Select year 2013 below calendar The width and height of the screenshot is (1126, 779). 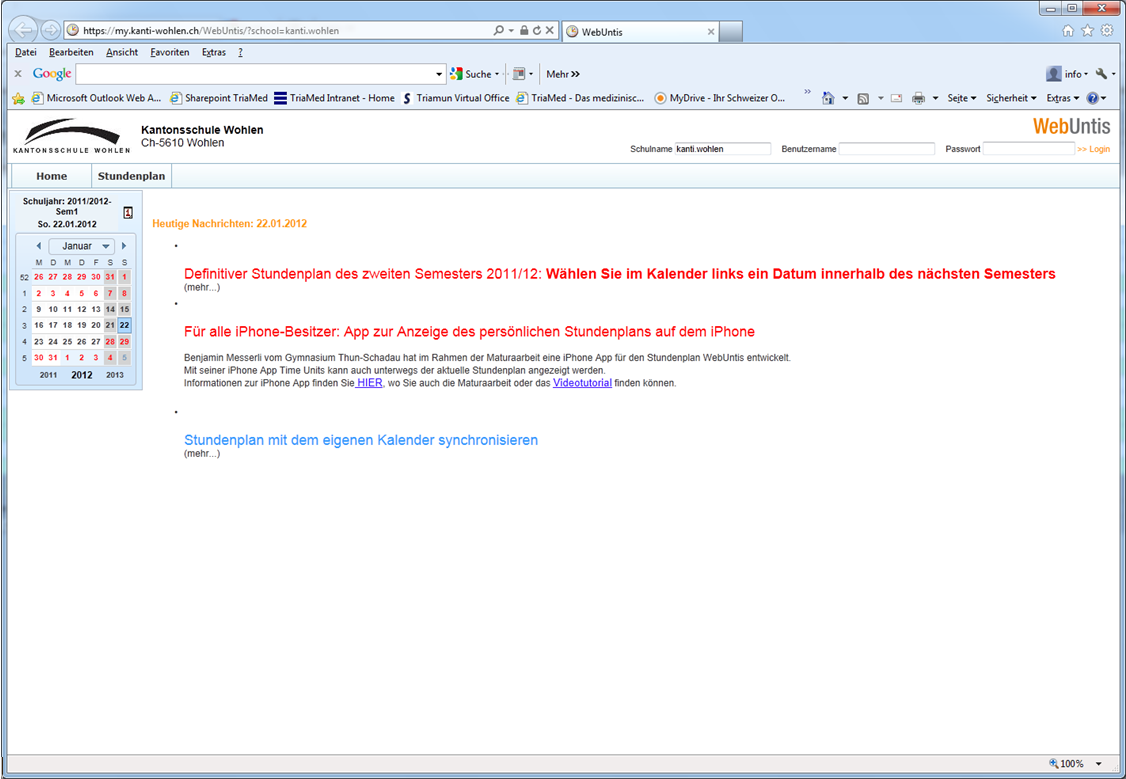coord(115,375)
